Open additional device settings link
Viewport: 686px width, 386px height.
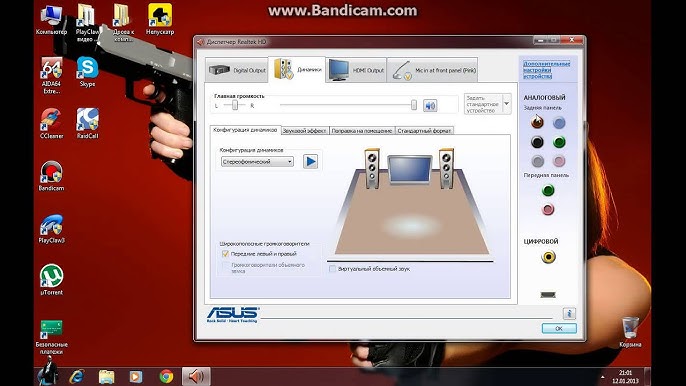click(546, 70)
